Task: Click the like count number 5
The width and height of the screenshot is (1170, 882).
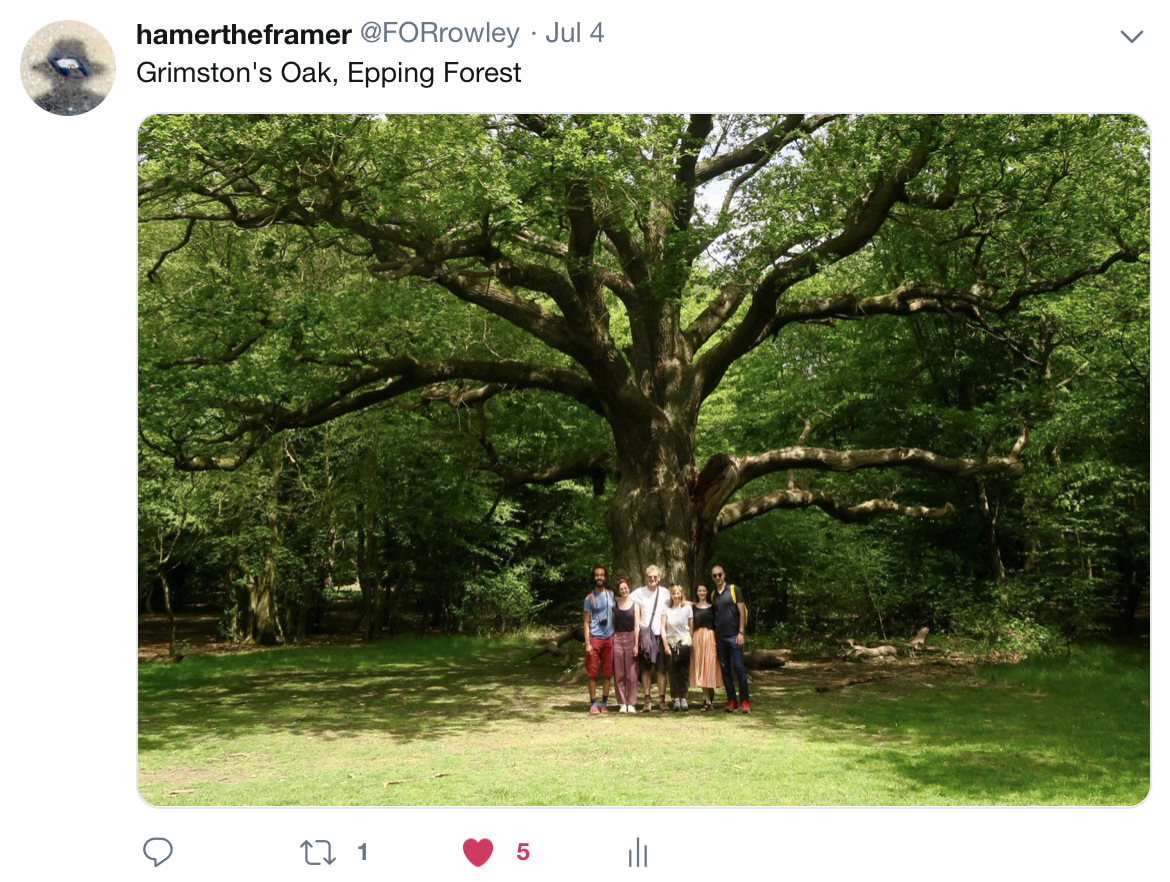Action: click(523, 851)
